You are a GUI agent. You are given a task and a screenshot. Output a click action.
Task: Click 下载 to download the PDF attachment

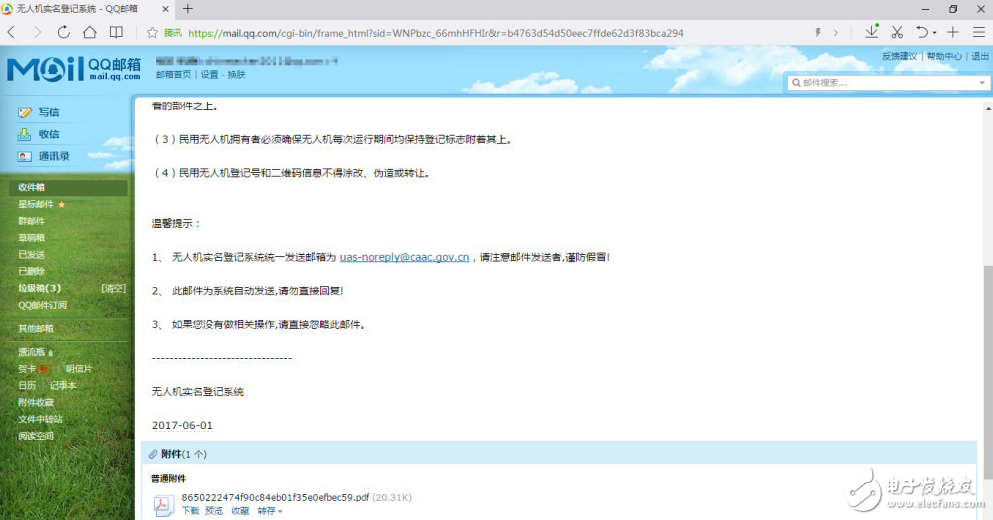point(190,511)
